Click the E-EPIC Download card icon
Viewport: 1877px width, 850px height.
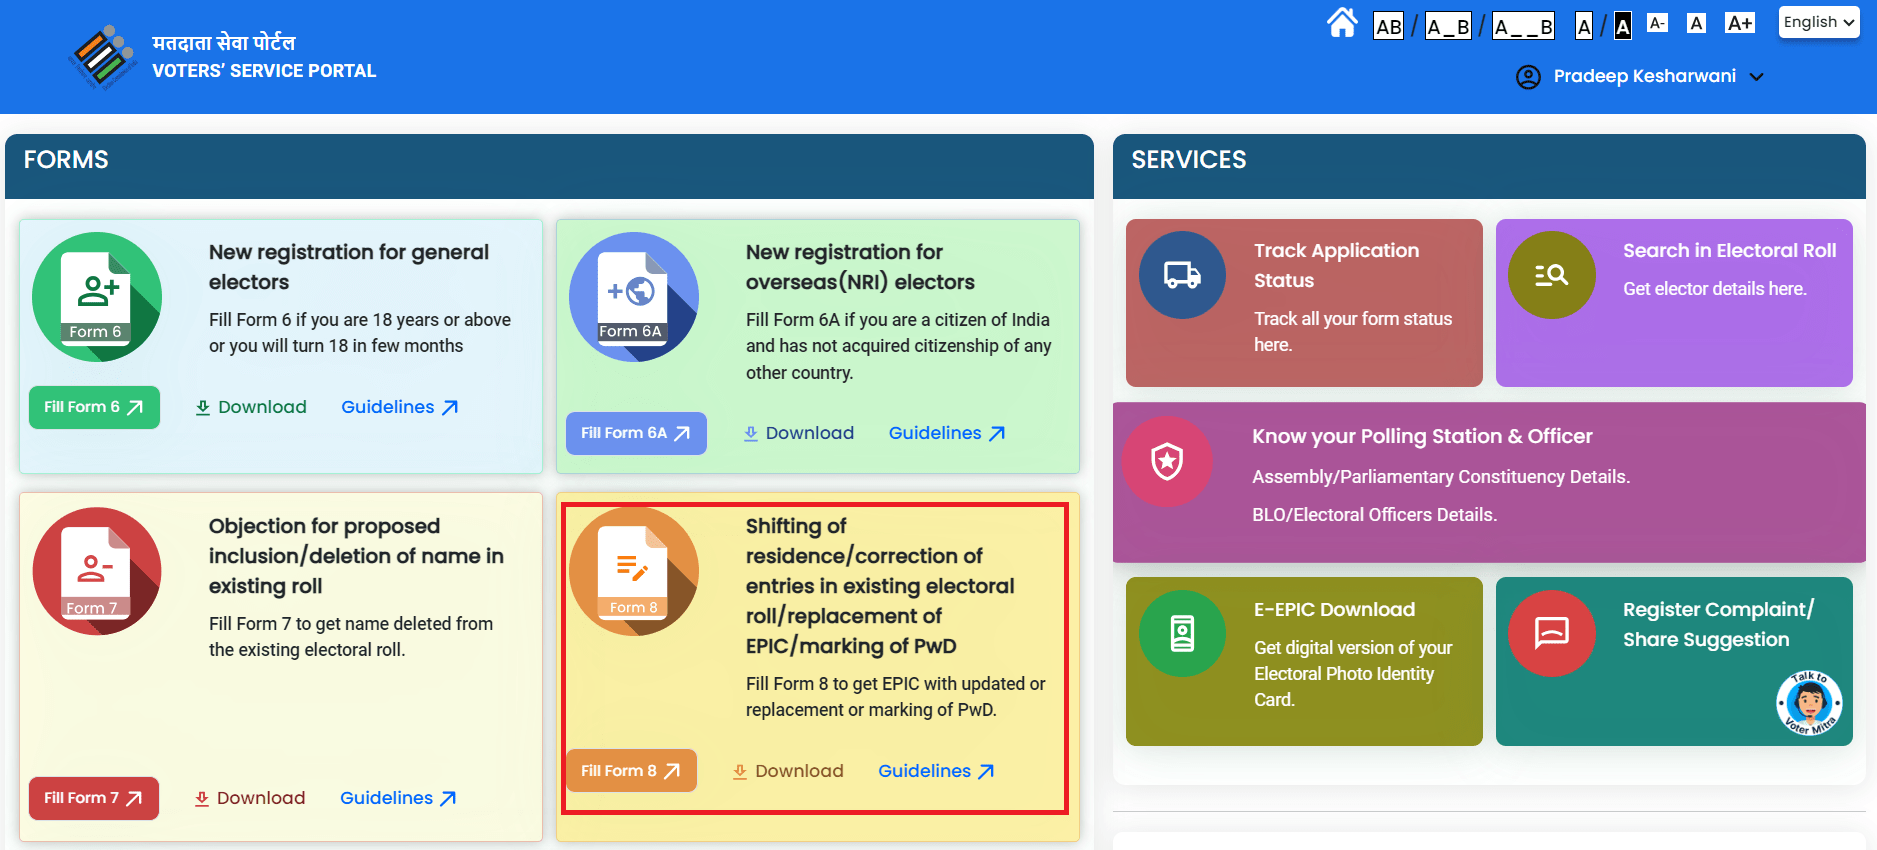pyautogui.click(x=1182, y=634)
